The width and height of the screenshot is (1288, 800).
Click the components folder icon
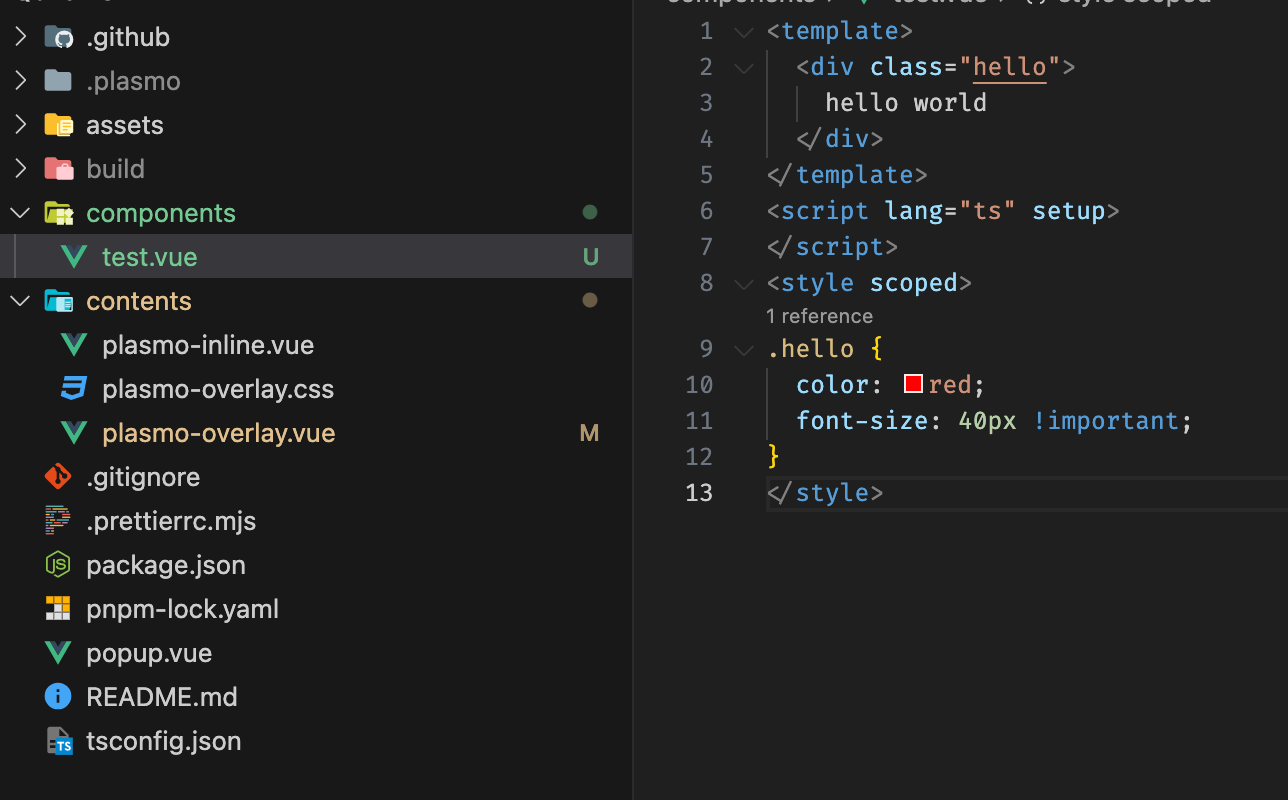pos(59,213)
